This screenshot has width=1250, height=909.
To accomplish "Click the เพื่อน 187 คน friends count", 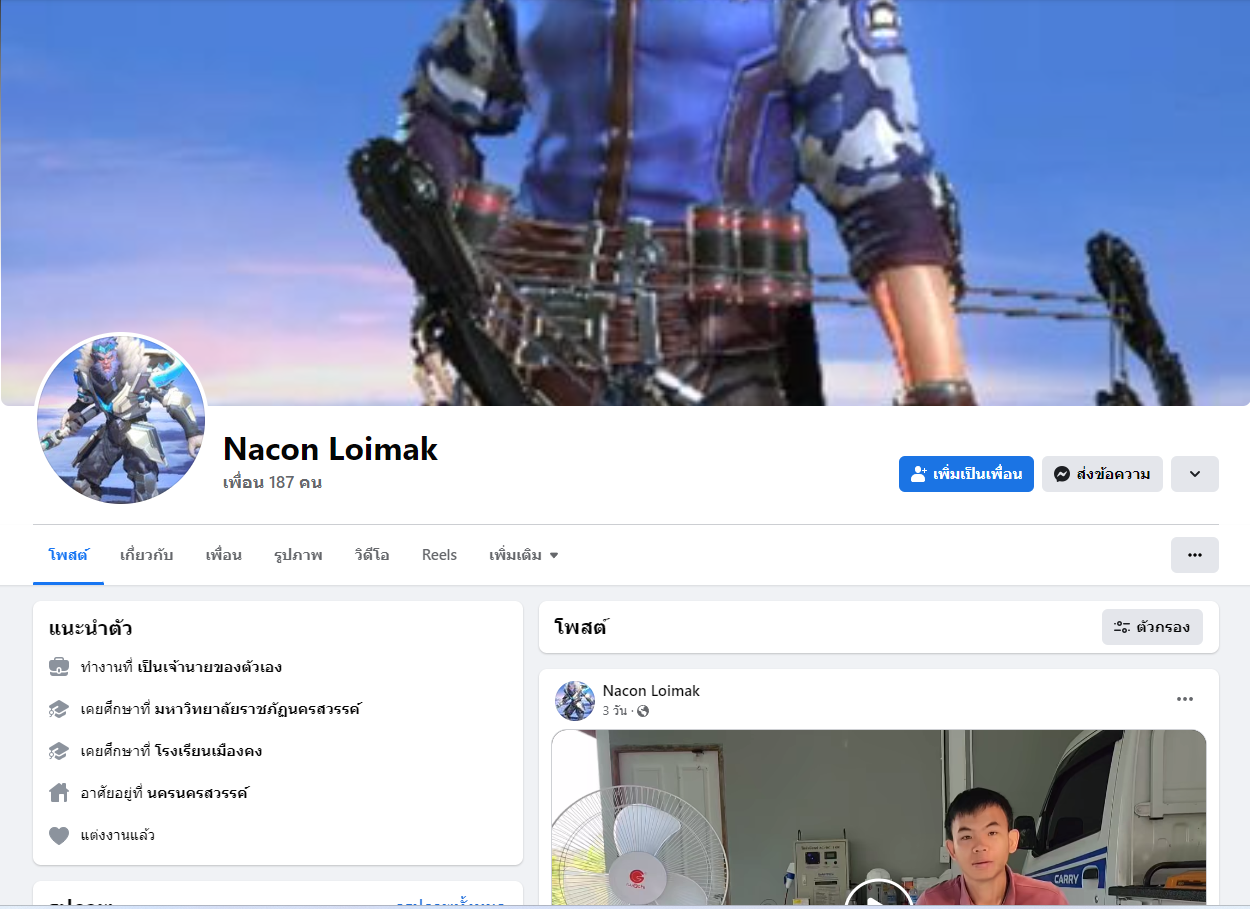I will coord(272,482).
